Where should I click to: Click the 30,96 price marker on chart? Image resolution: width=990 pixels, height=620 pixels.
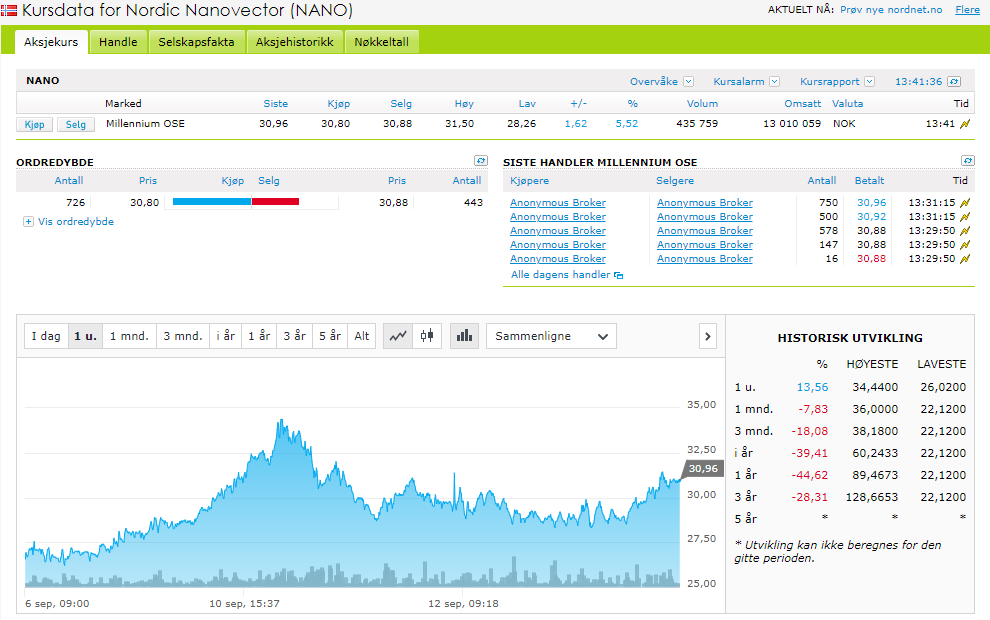click(702, 468)
